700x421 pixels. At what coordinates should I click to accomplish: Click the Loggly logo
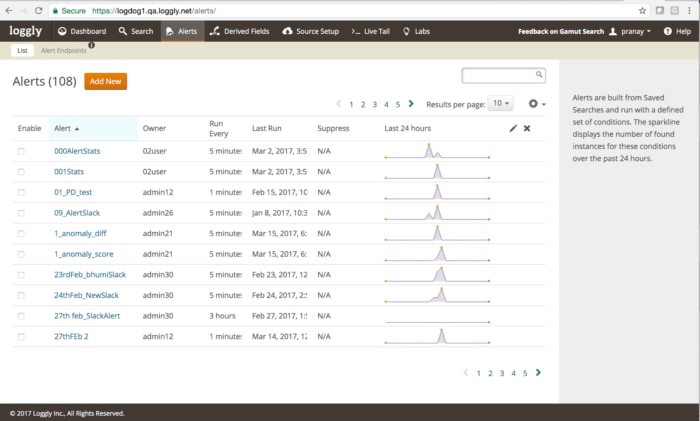pyautogui.click(x=25, y=31)
